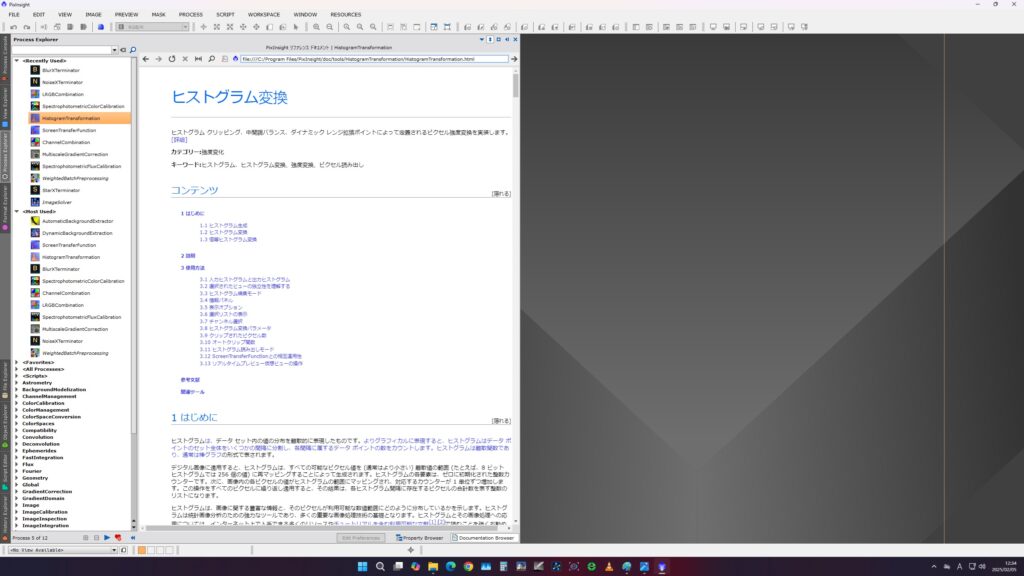Select the orange workspace swatch

click(x=142, y=550)
